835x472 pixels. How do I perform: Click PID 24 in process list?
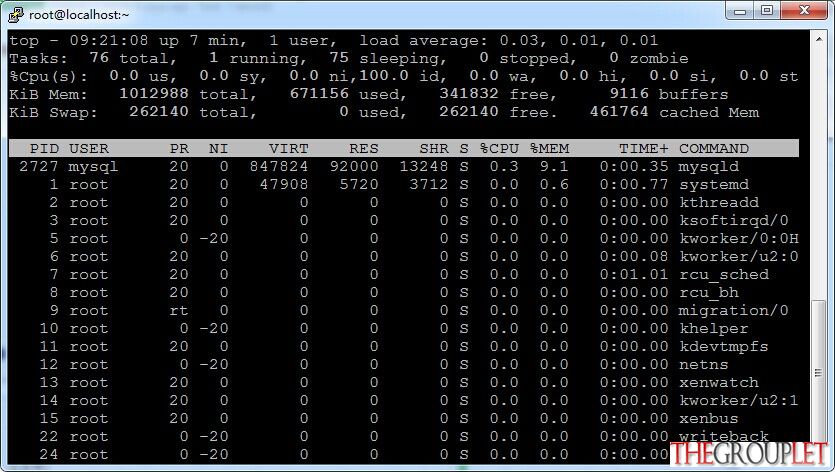[x=49, y=455]
